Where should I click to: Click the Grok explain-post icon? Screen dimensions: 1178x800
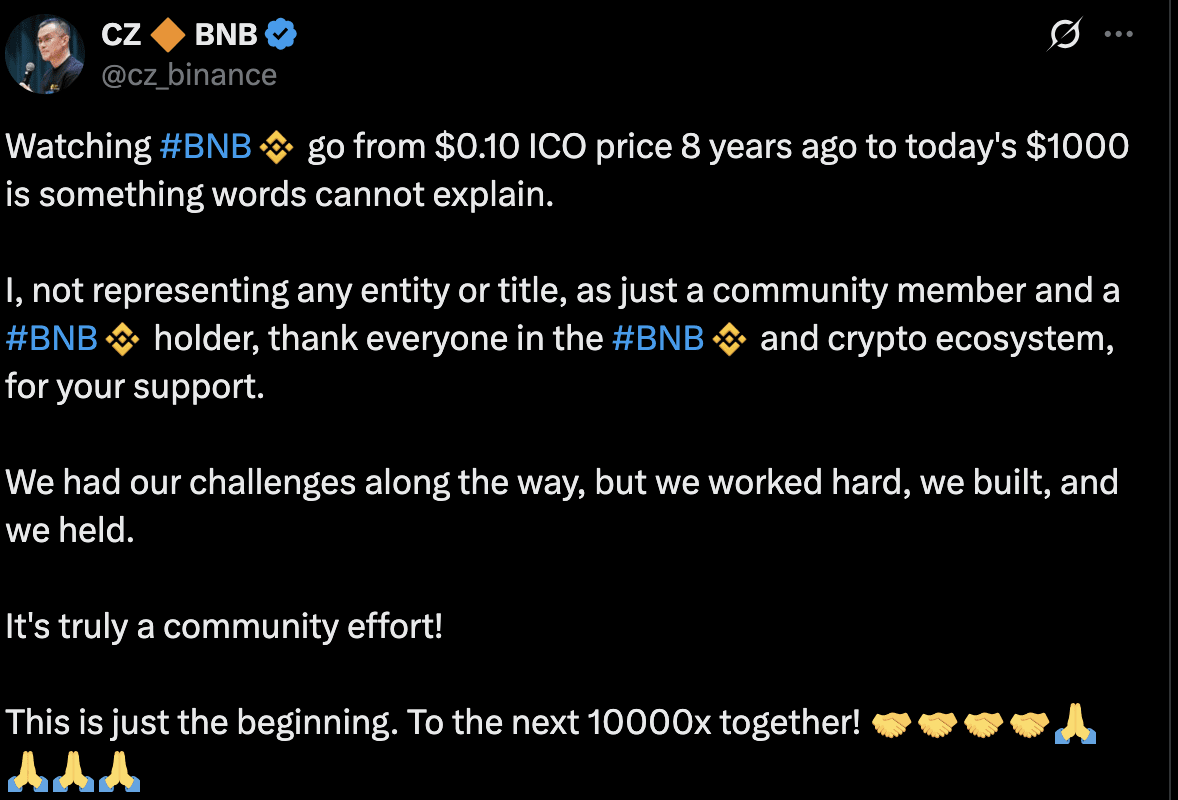(x=1065, y=35)
